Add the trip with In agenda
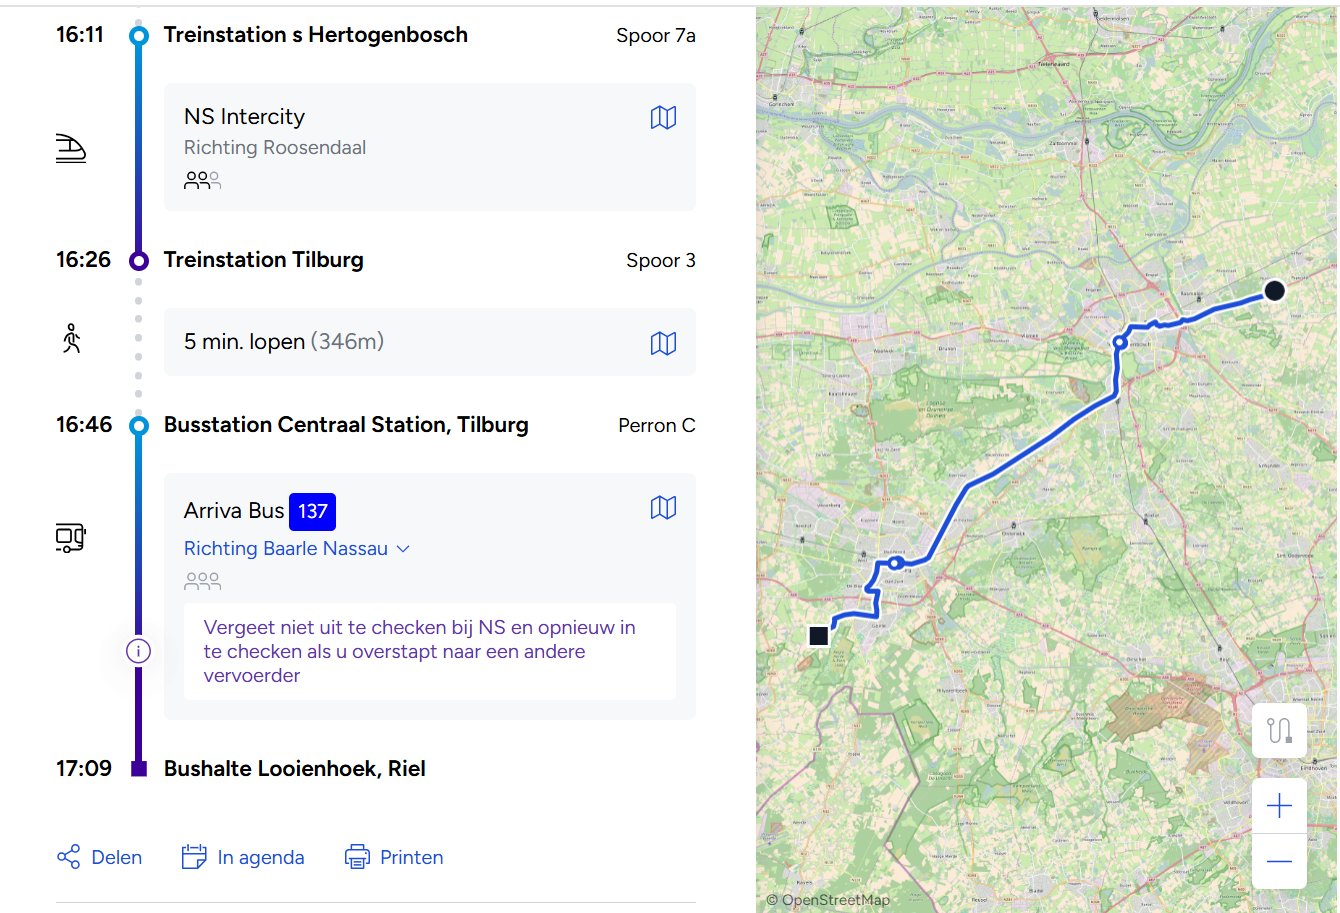This screenshot has height=913, width=1340. click(x=243, y=857)
